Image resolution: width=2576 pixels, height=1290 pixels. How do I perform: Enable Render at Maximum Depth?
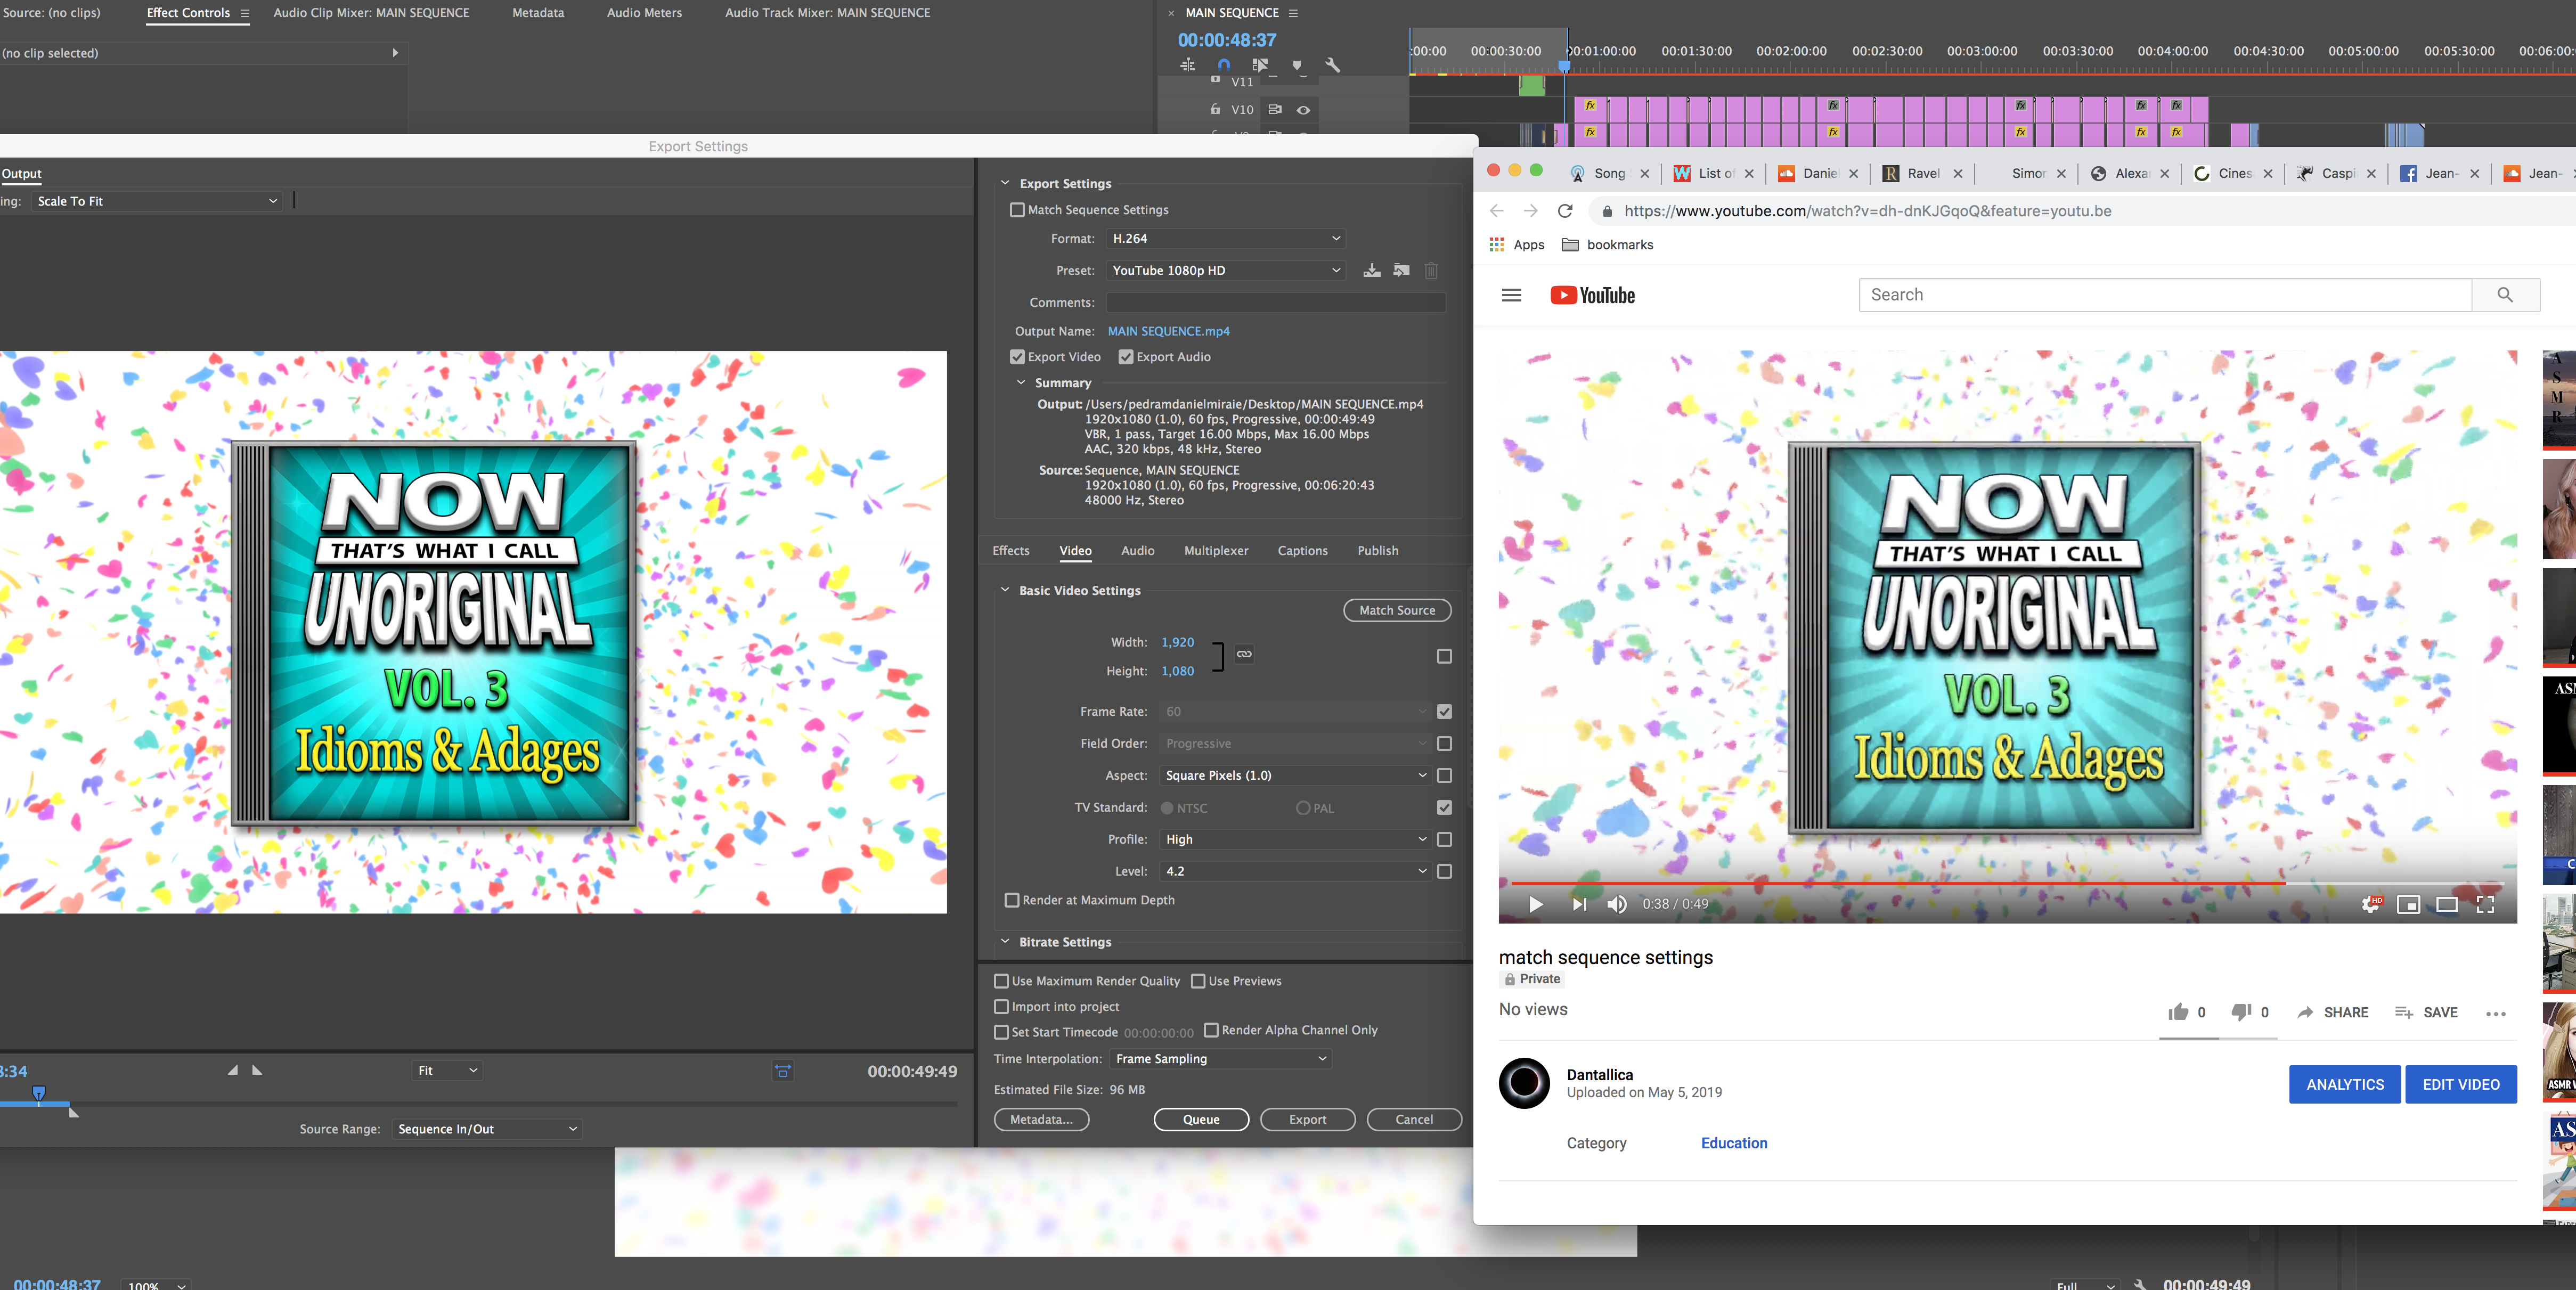(1012, 900)
